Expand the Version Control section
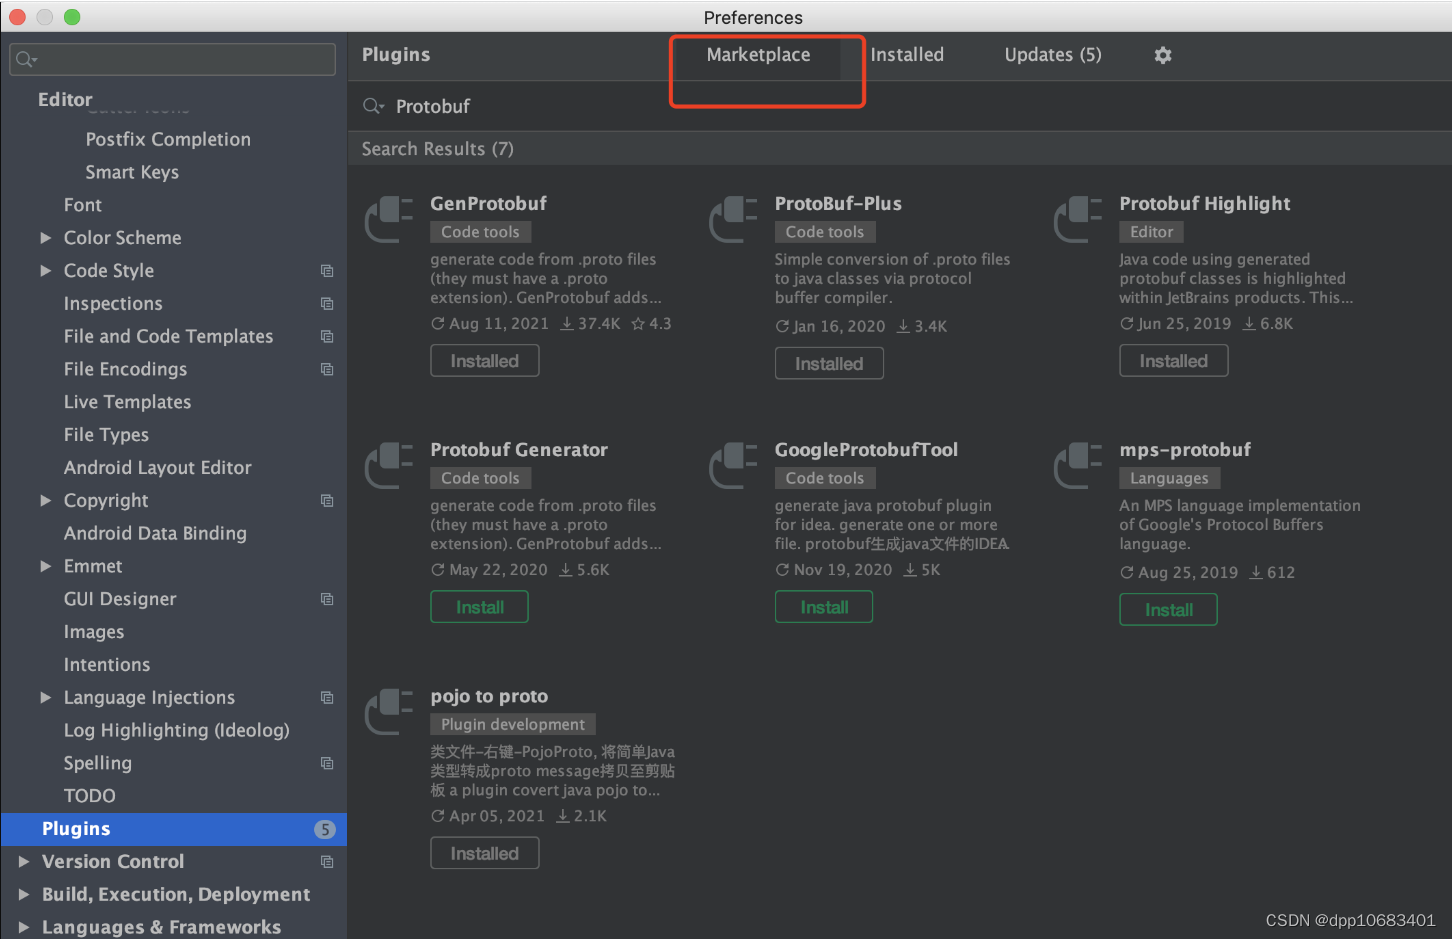The image size is (1452, 939). coord(22,861)
